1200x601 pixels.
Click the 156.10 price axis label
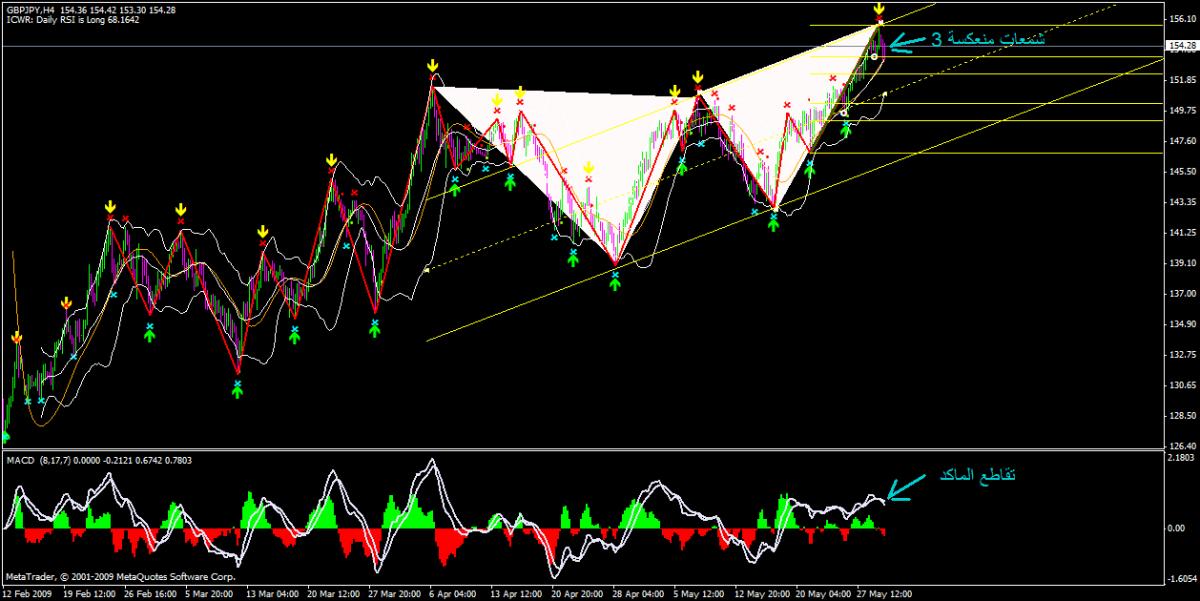[1181, 19]
